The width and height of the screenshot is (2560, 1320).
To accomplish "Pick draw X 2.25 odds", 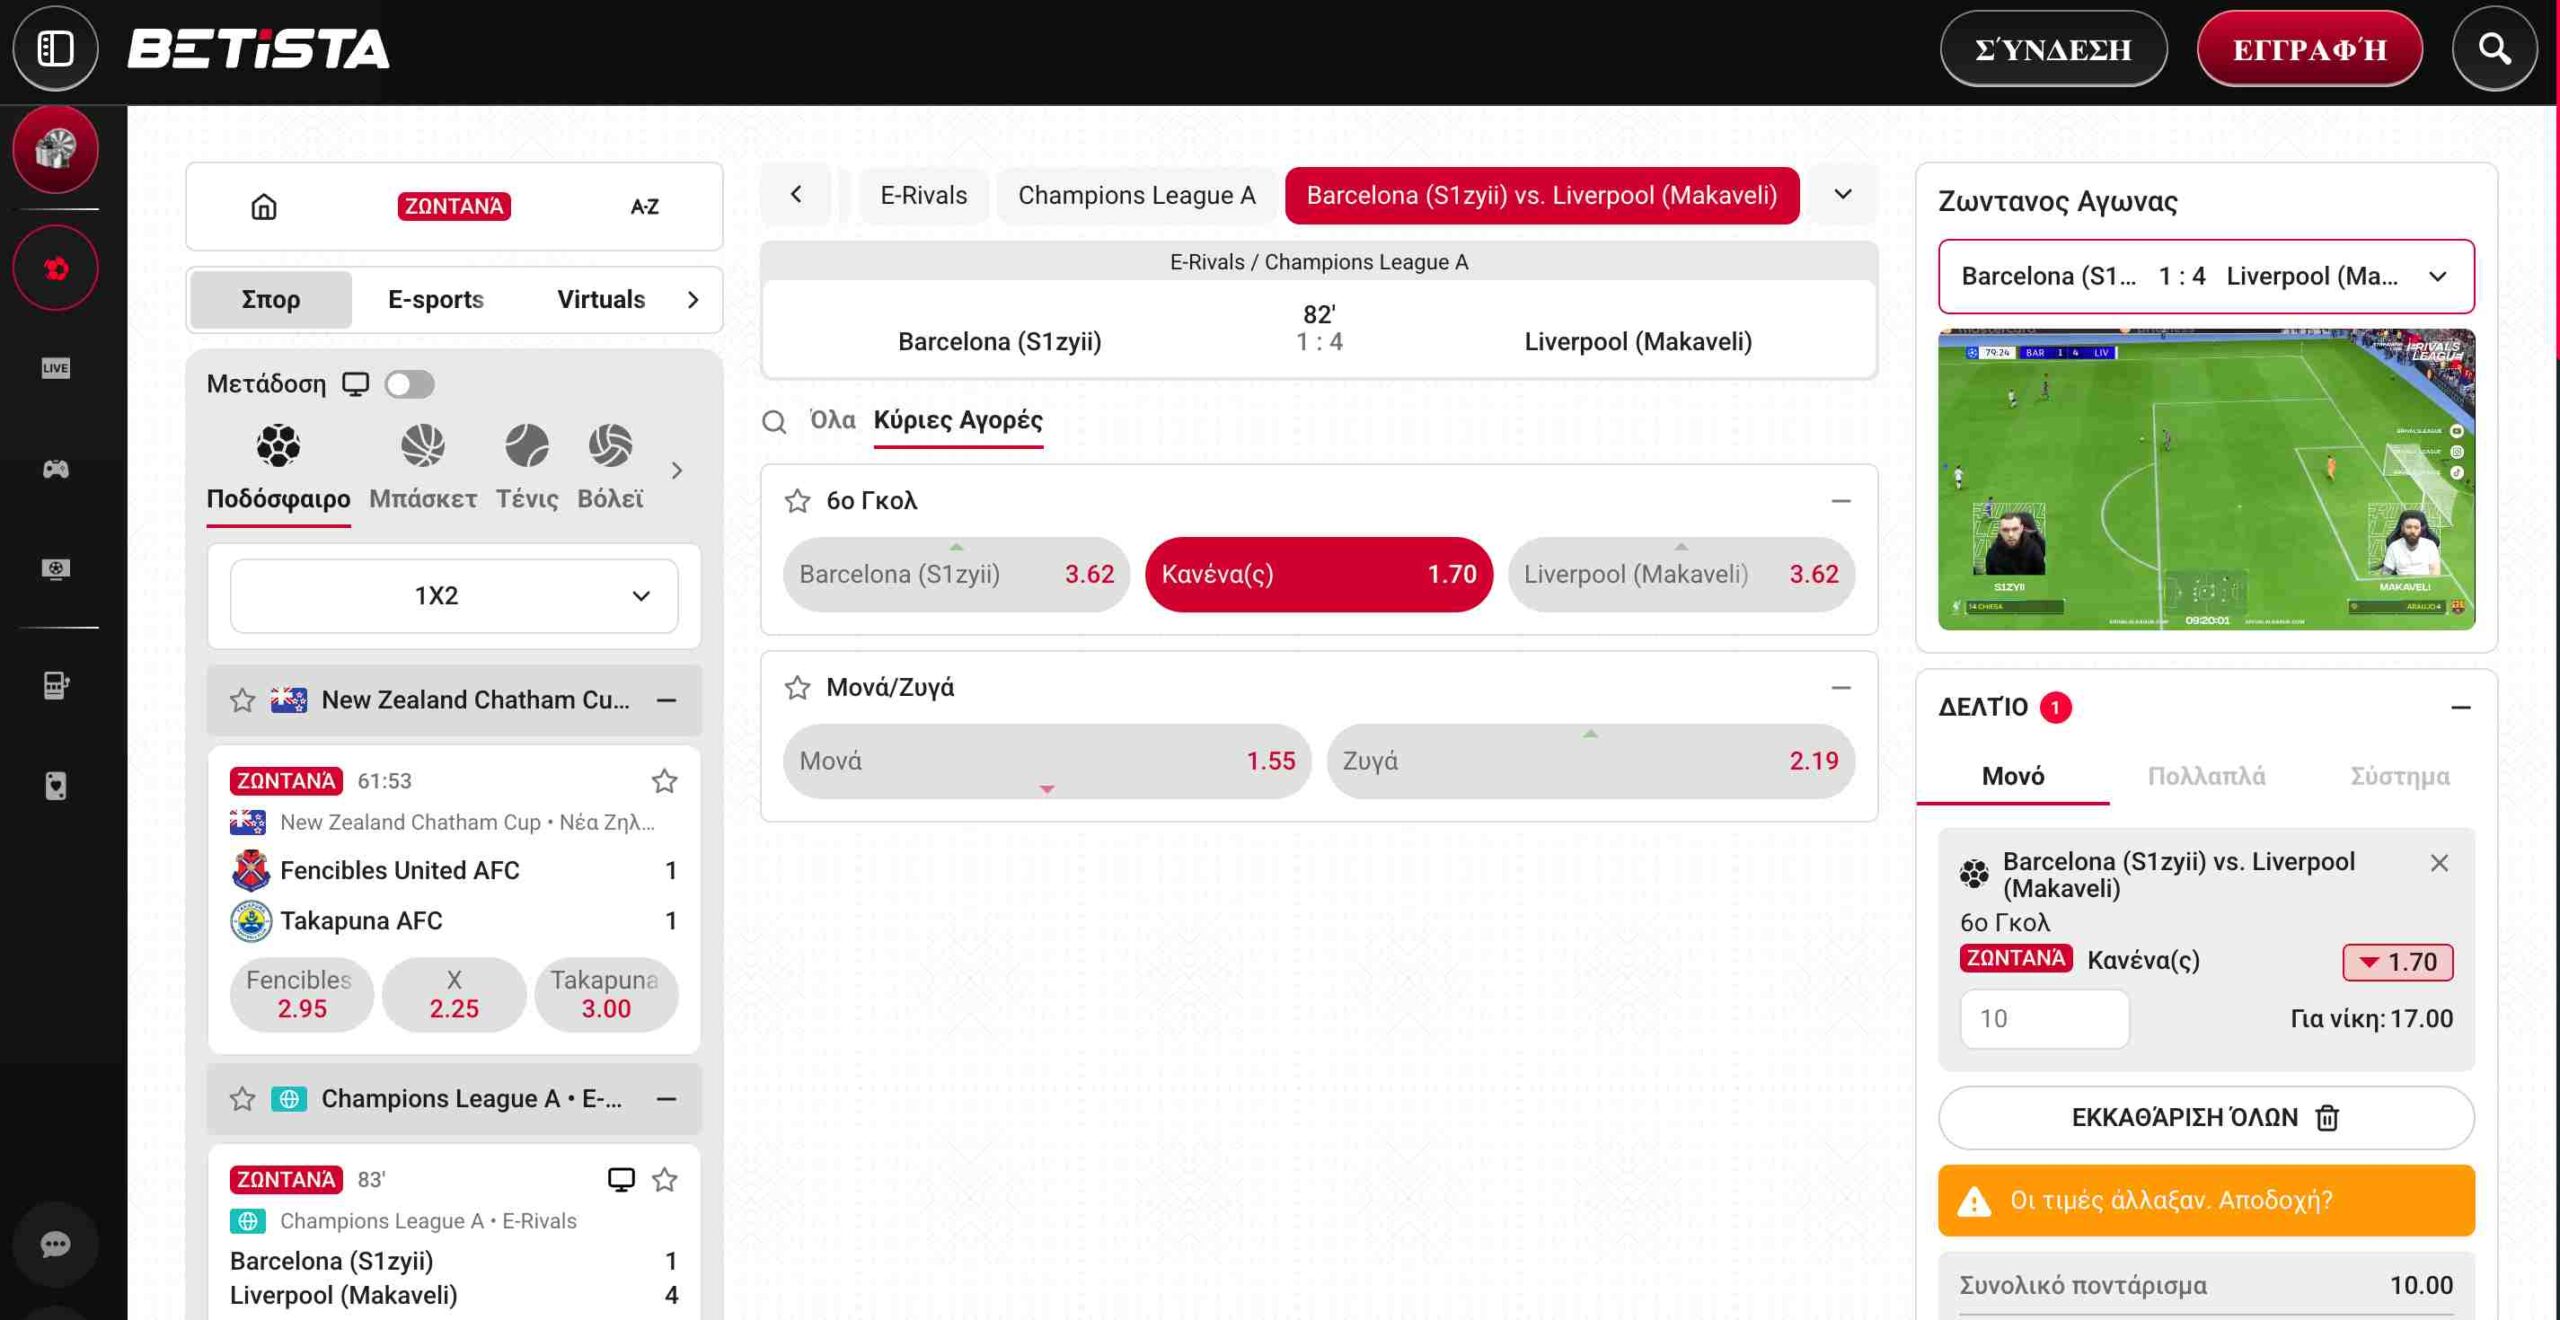I will tap(454, 994).
